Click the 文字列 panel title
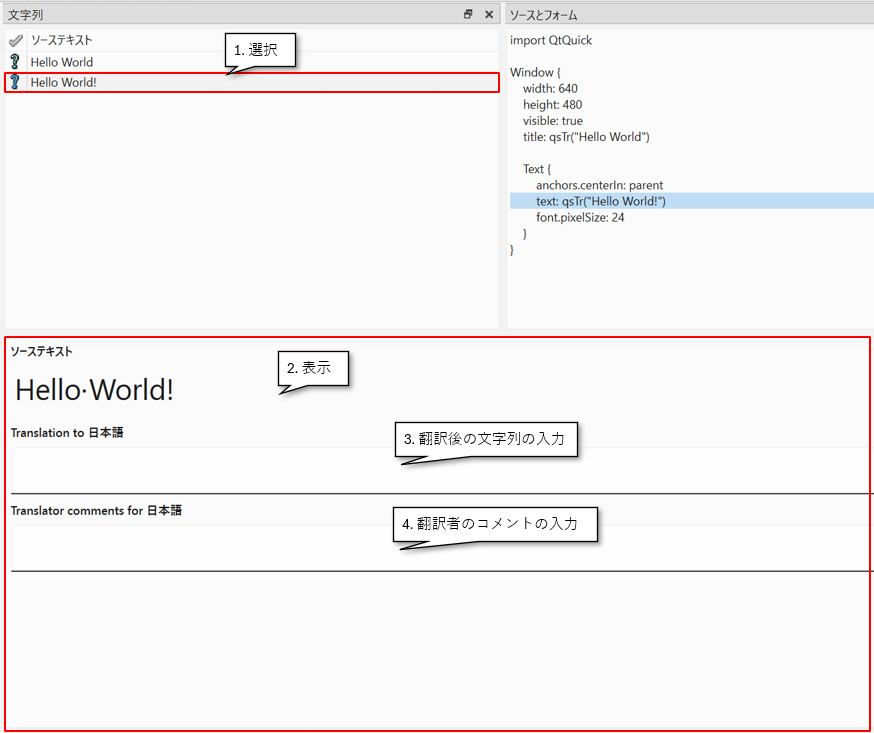This screenshot has height=733, width=874. point(26,15)
